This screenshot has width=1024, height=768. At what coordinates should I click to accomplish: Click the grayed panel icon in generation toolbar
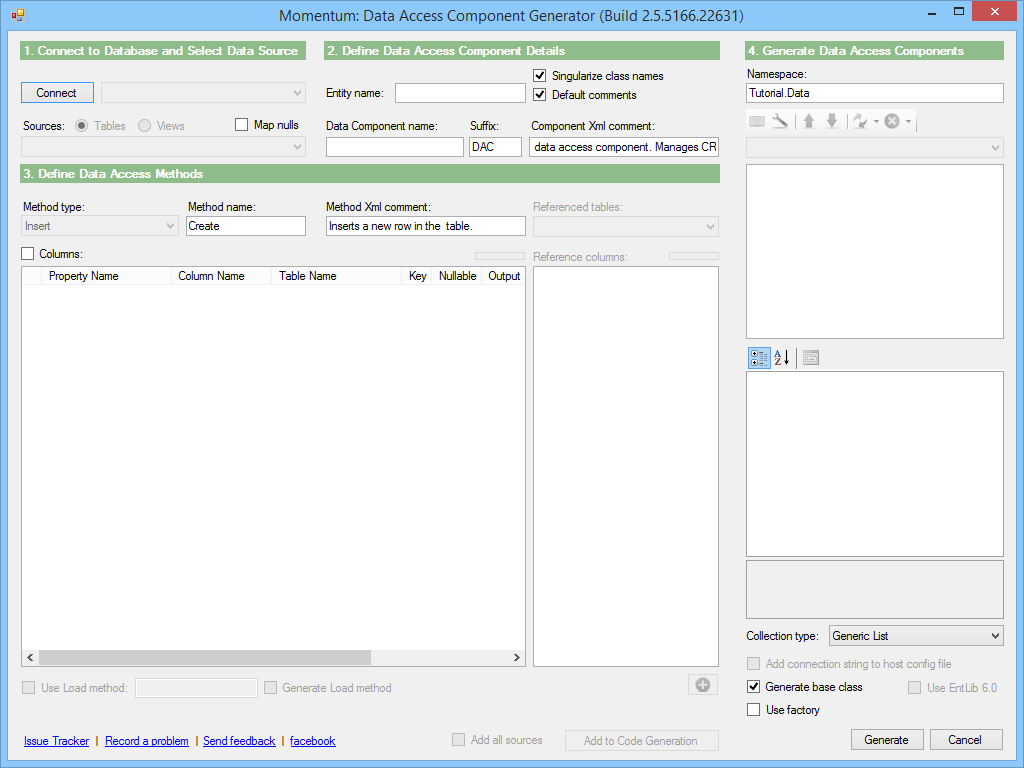click(757, 121)
